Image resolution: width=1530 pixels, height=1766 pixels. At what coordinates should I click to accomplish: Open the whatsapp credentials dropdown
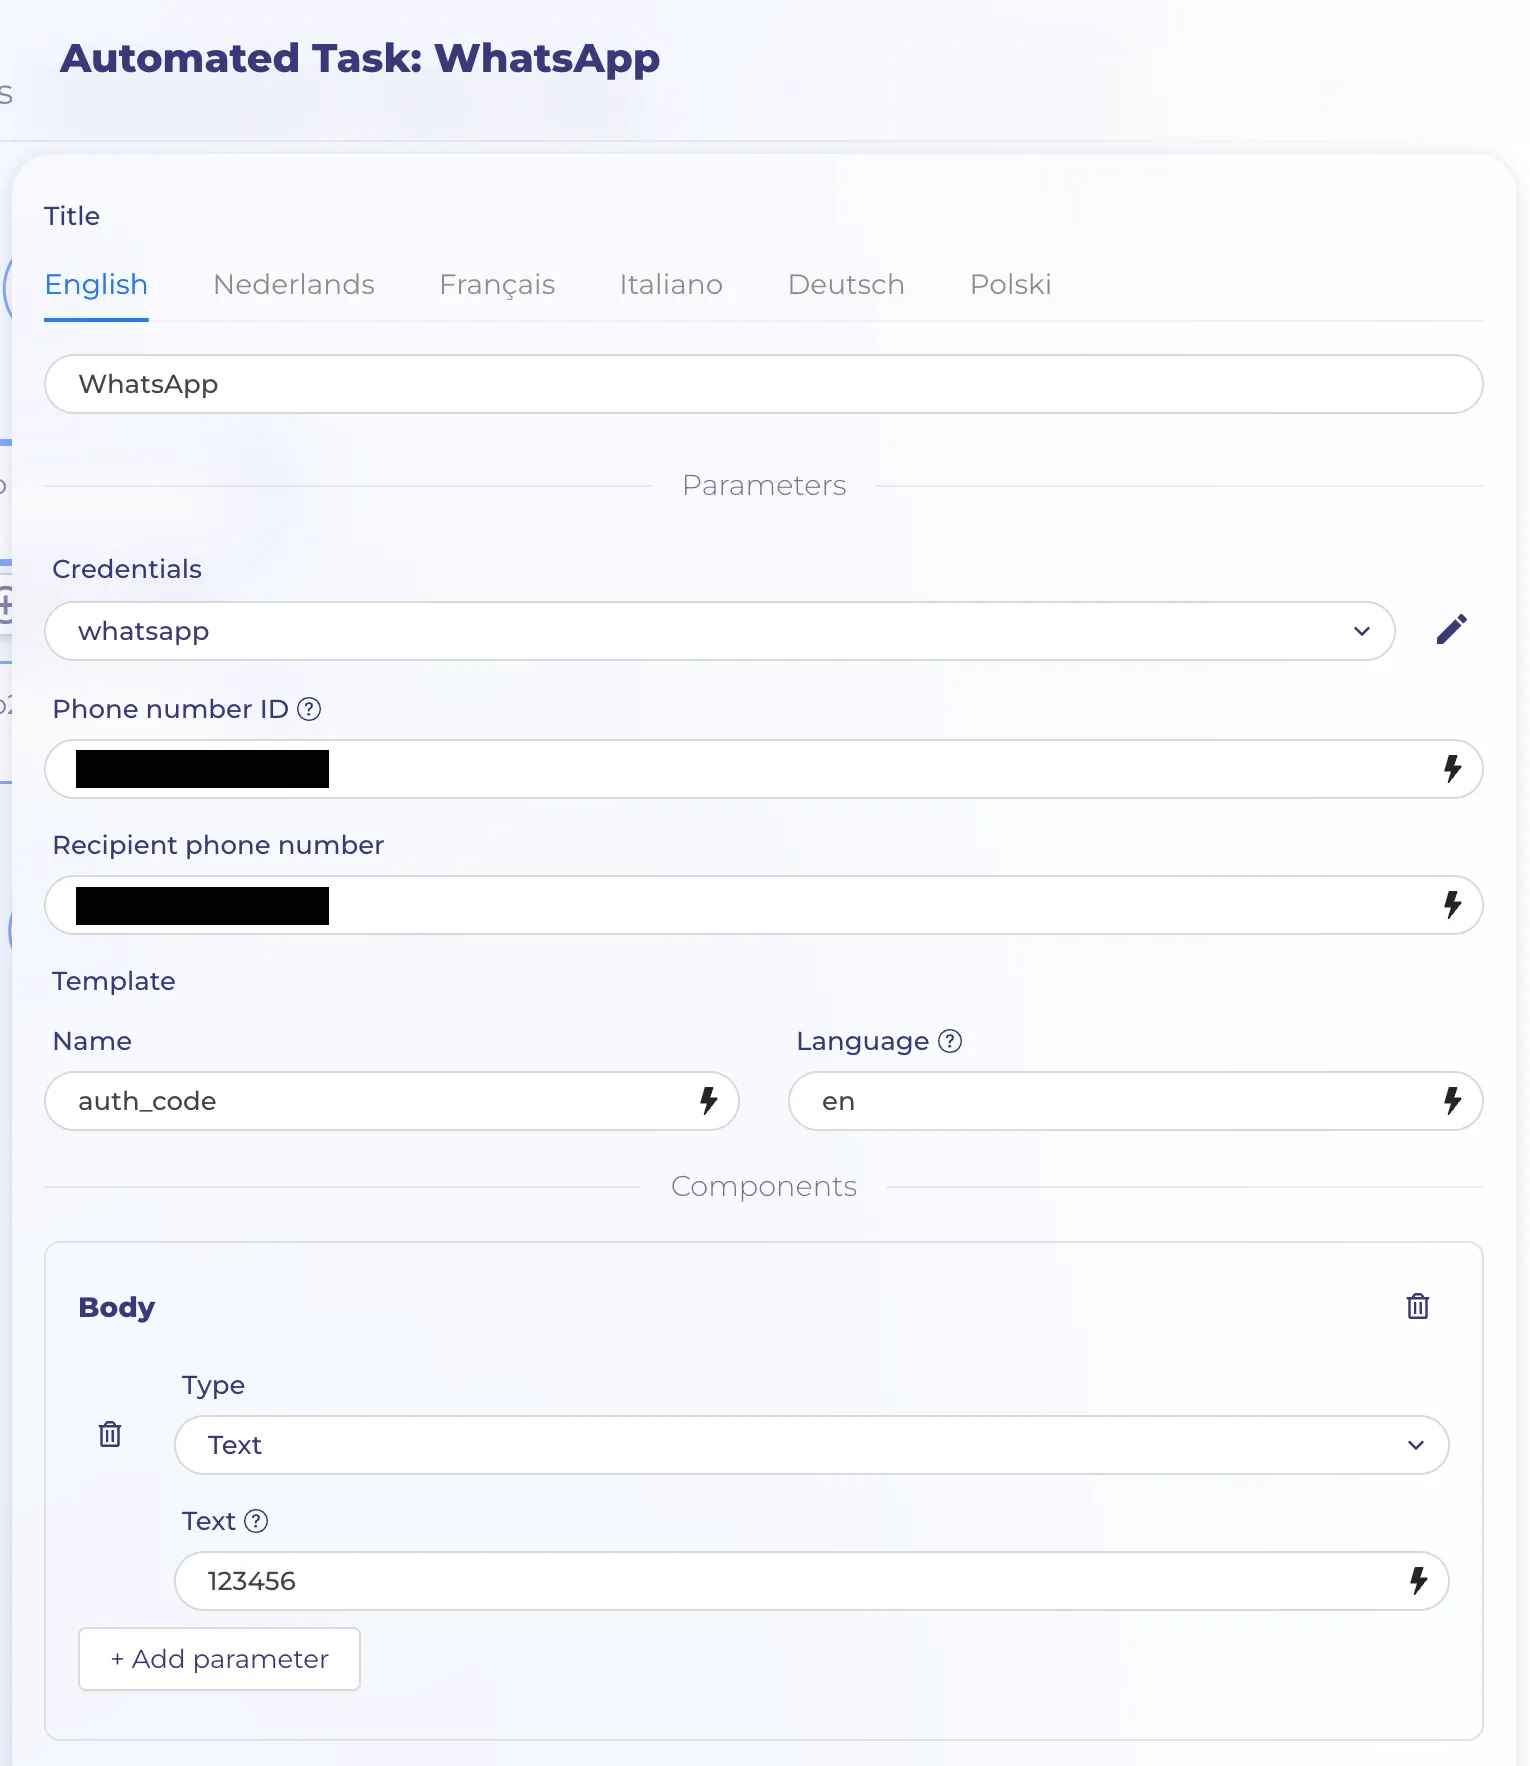tap(720, 631)
